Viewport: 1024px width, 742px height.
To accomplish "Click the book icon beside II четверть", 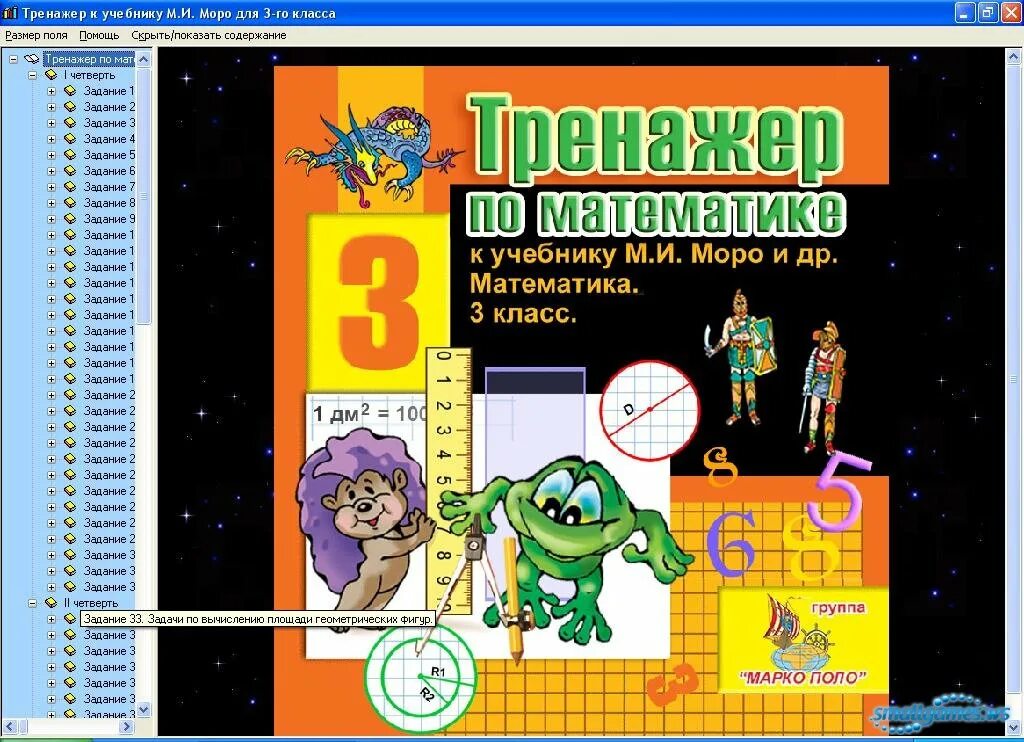I will point(51,603).
